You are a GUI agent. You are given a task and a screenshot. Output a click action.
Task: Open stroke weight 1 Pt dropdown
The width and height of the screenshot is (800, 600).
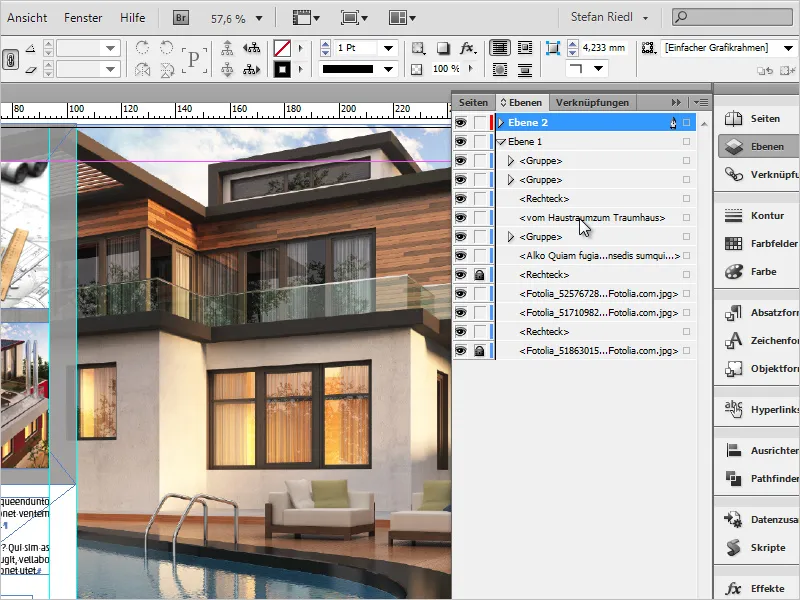pos(389,48)
